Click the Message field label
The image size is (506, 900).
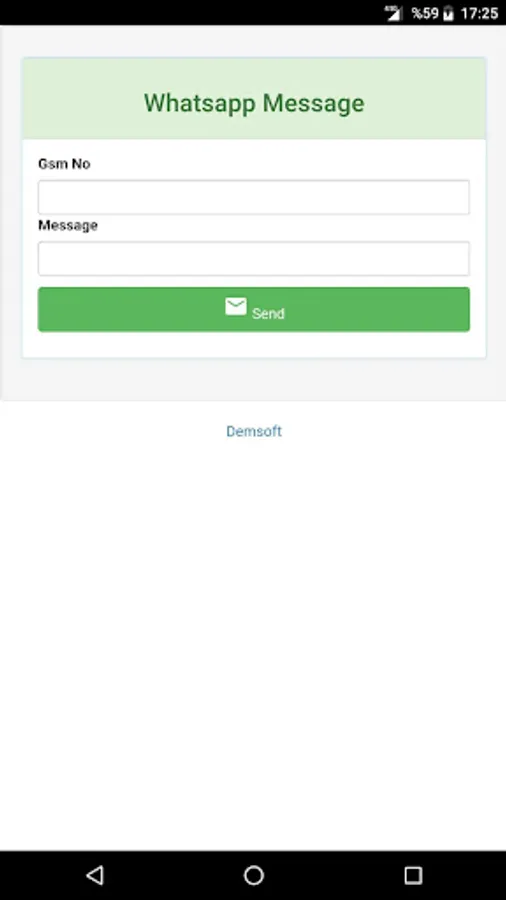click(68, 225)
